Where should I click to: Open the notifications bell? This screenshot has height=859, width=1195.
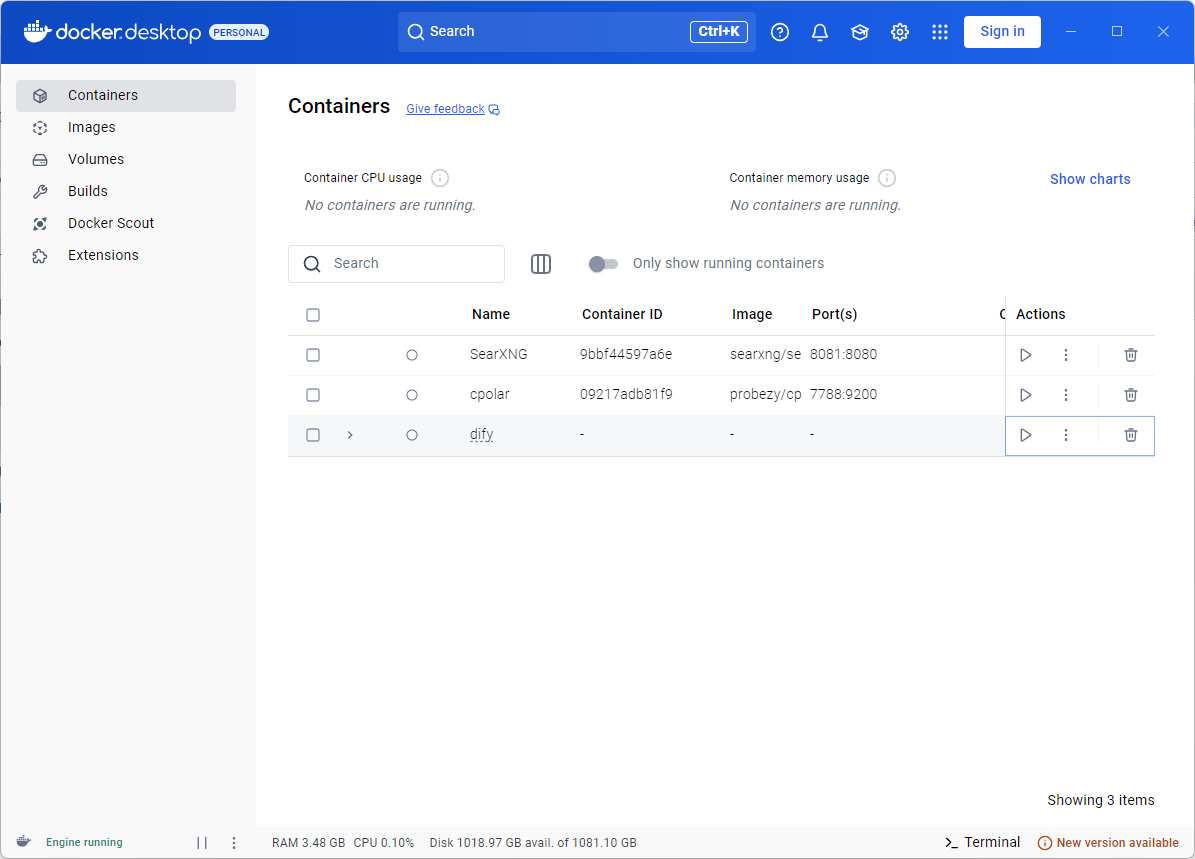pos(820,32)
